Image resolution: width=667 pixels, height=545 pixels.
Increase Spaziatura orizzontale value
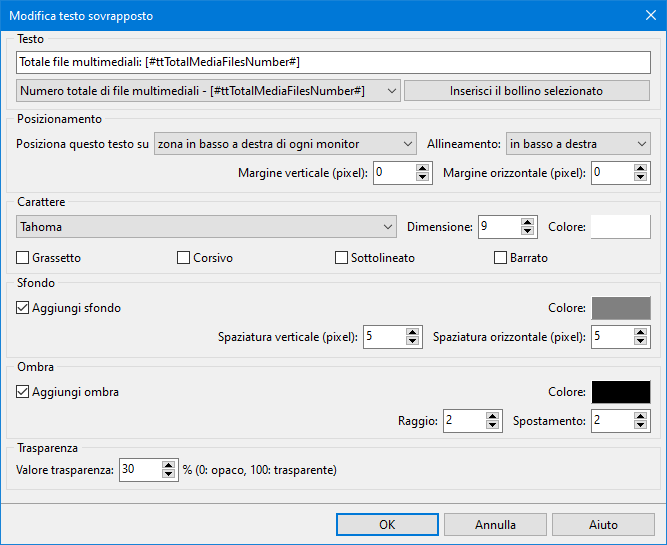coord(640,332)
